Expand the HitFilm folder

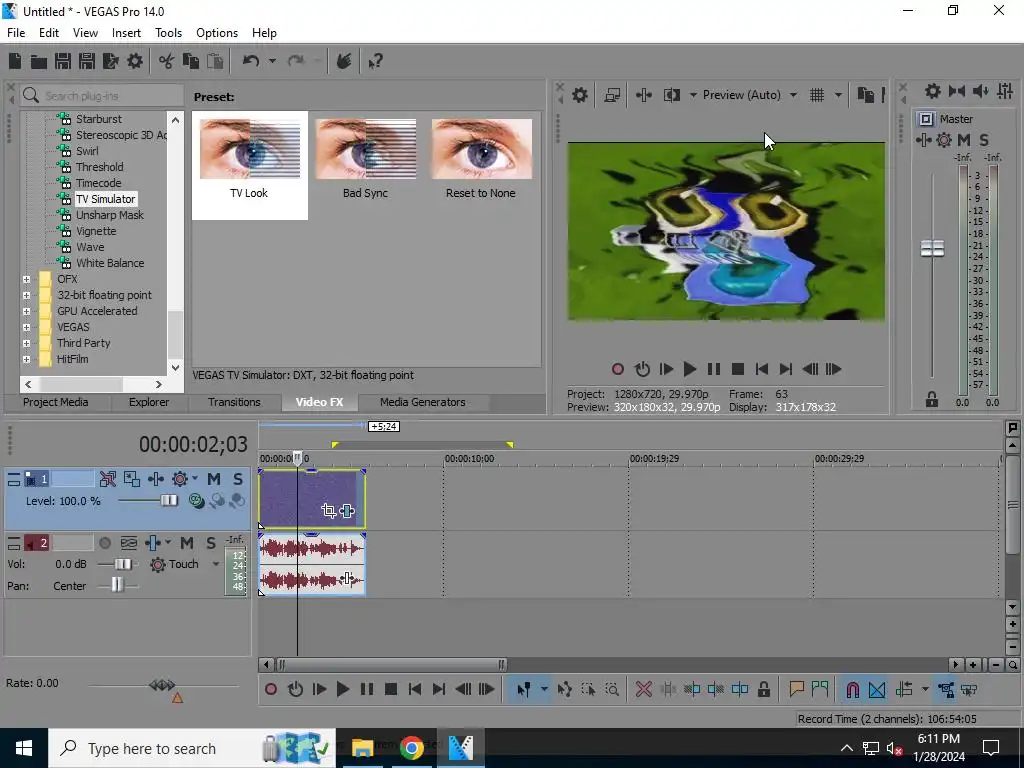point(27,359)
